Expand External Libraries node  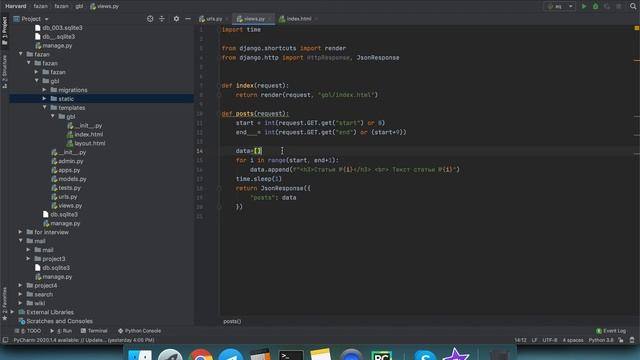(x=12, y=312)
